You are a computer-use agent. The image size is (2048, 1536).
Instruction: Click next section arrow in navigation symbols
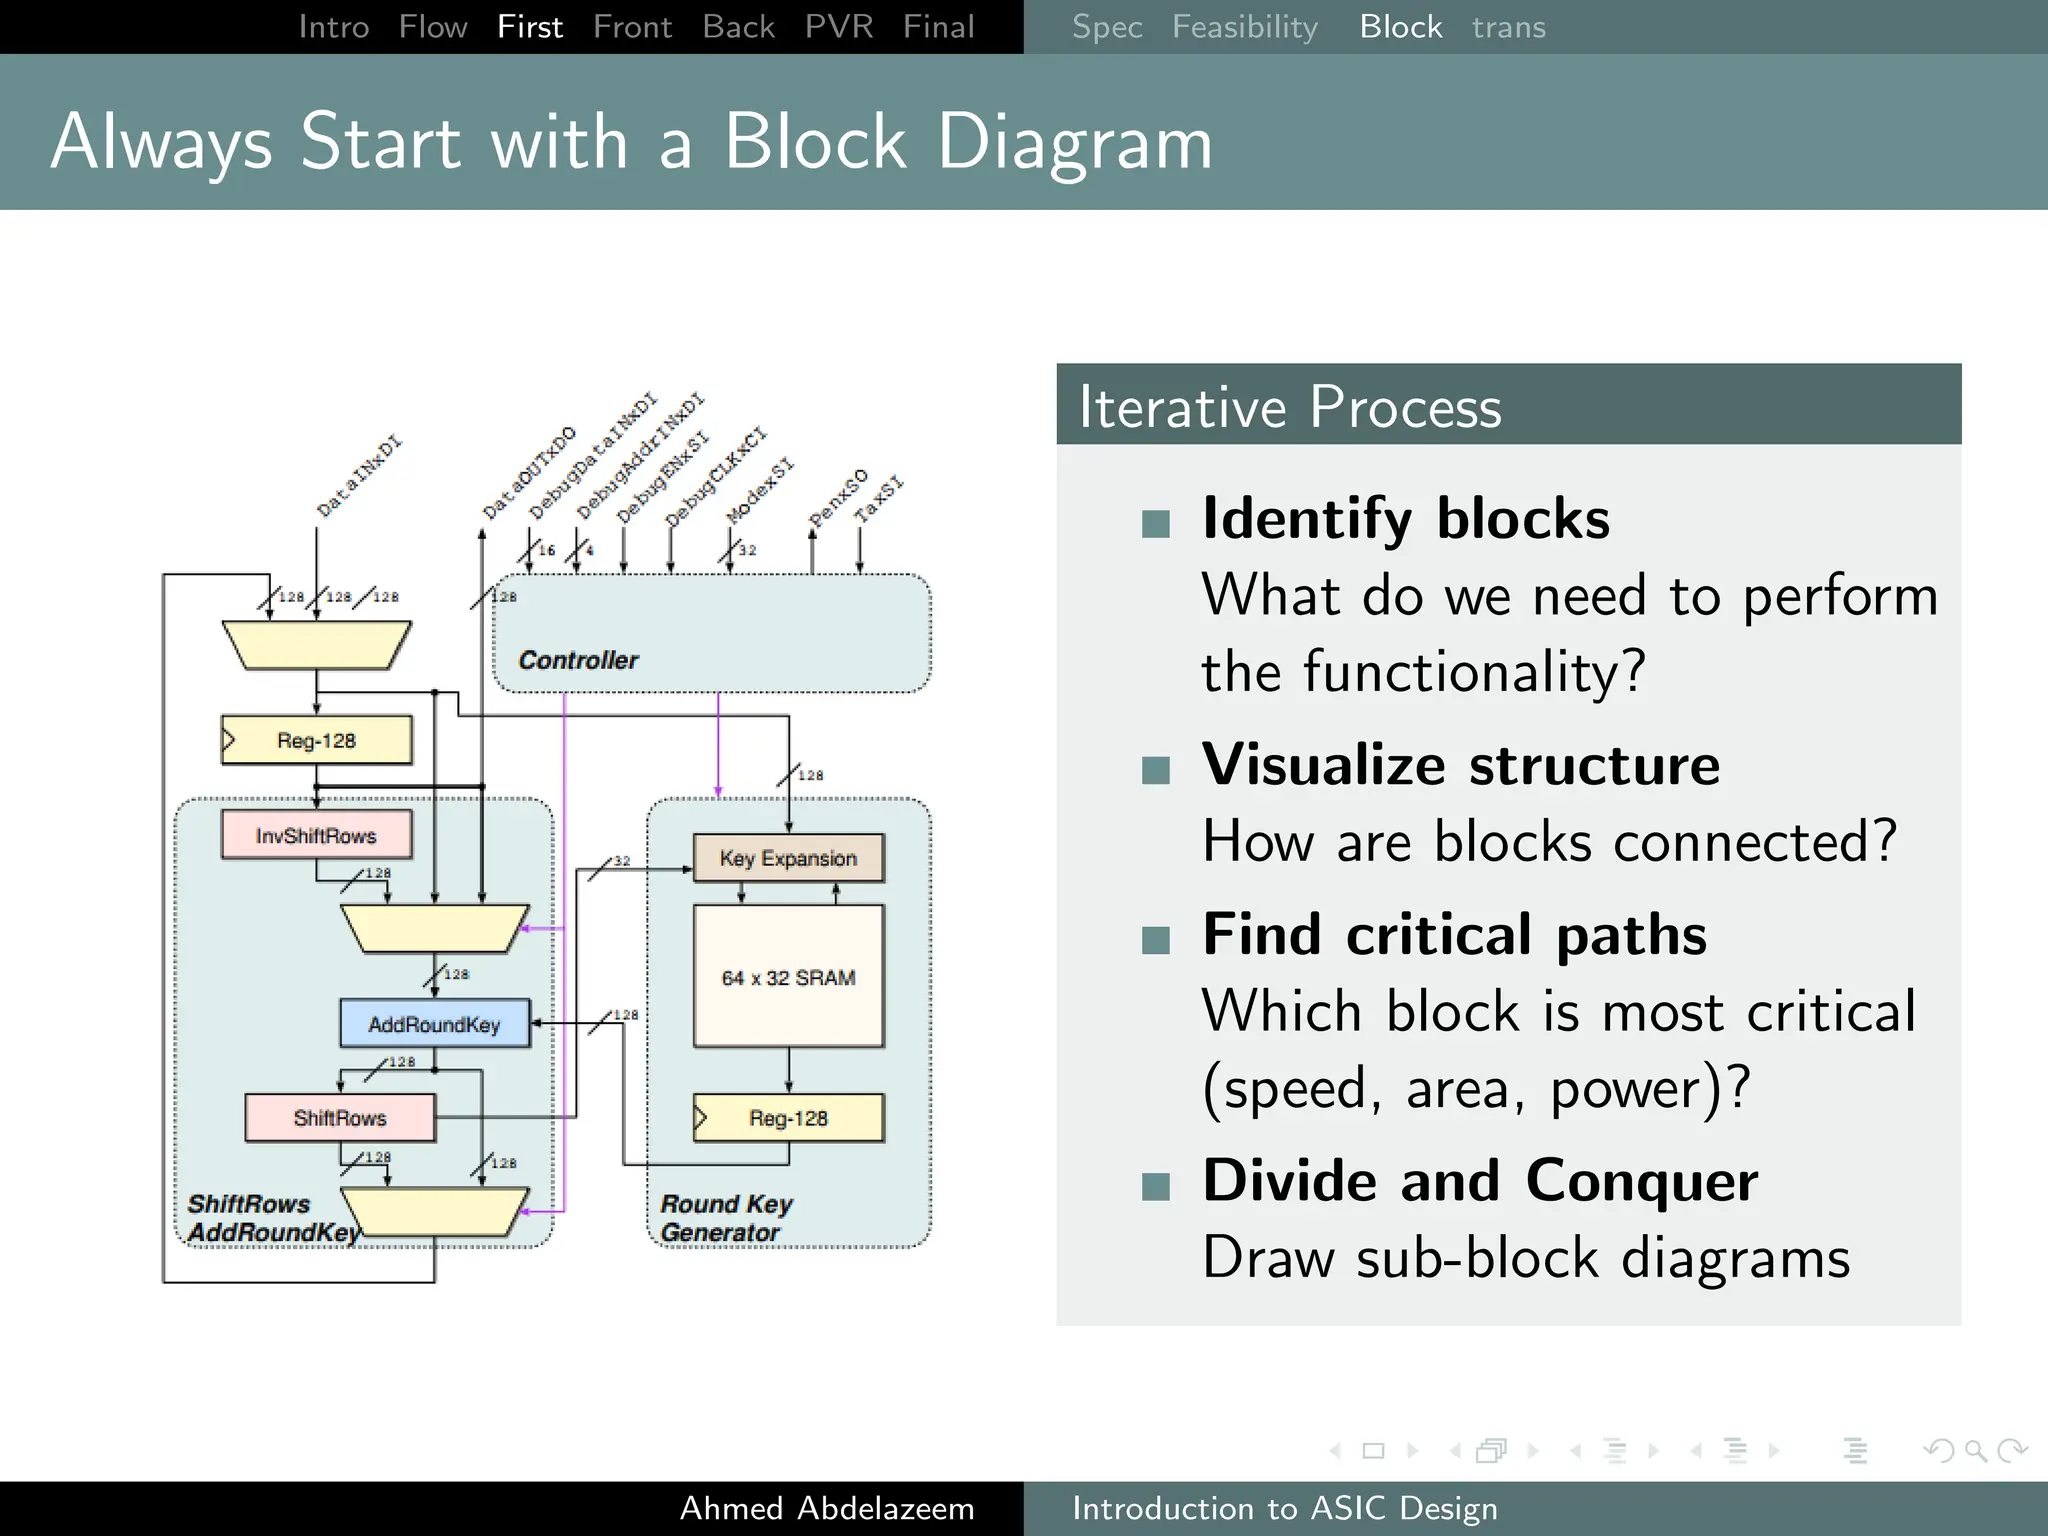[1774, 1450]
